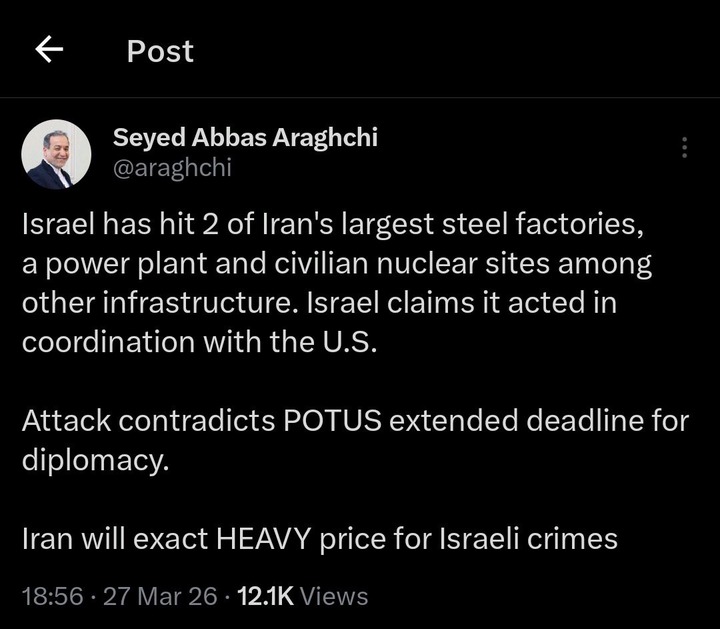720x629 pixels.
Task: Tap the "Views" label
Action: coord(334,597)
